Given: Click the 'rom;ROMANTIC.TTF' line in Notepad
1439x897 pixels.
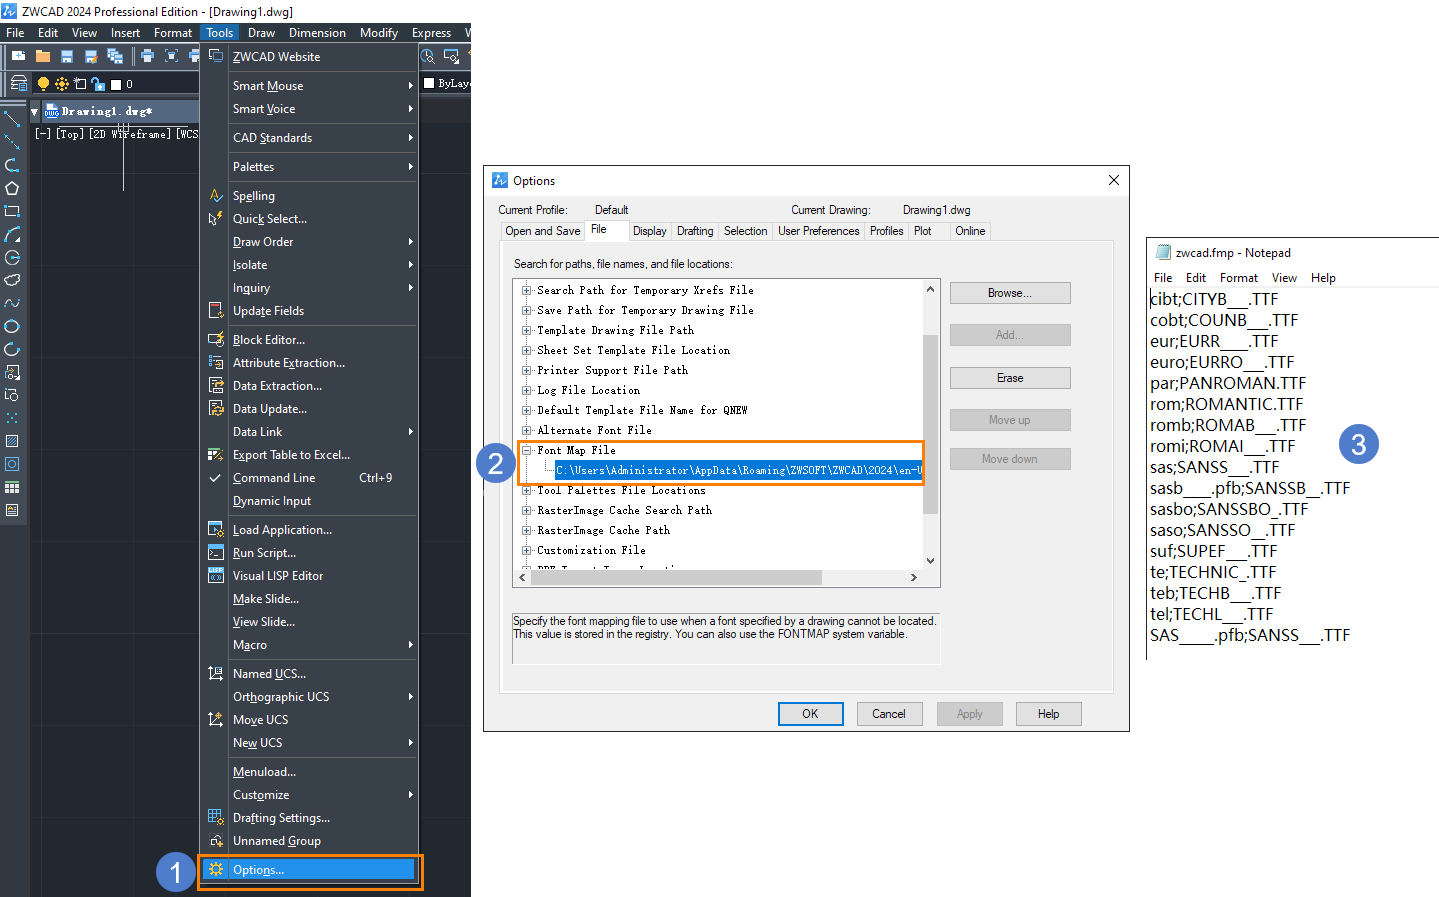Looking at the screenshot, I should (1226, 404).
